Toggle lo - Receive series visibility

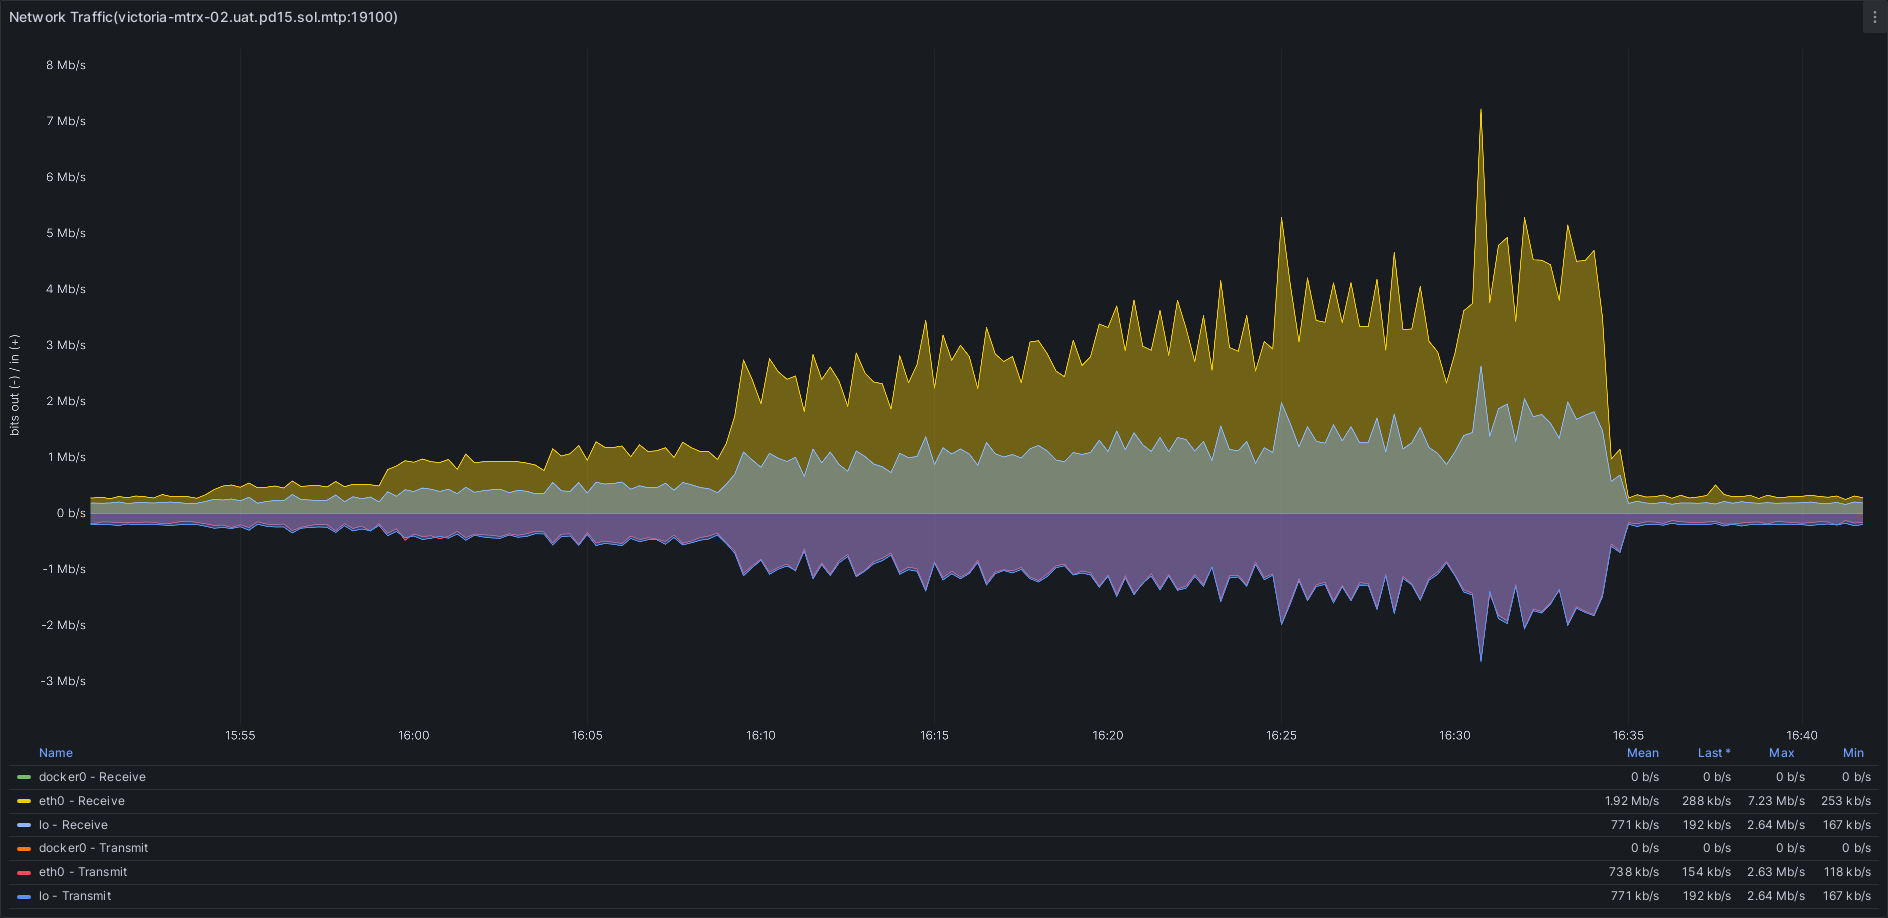[73, 825]
